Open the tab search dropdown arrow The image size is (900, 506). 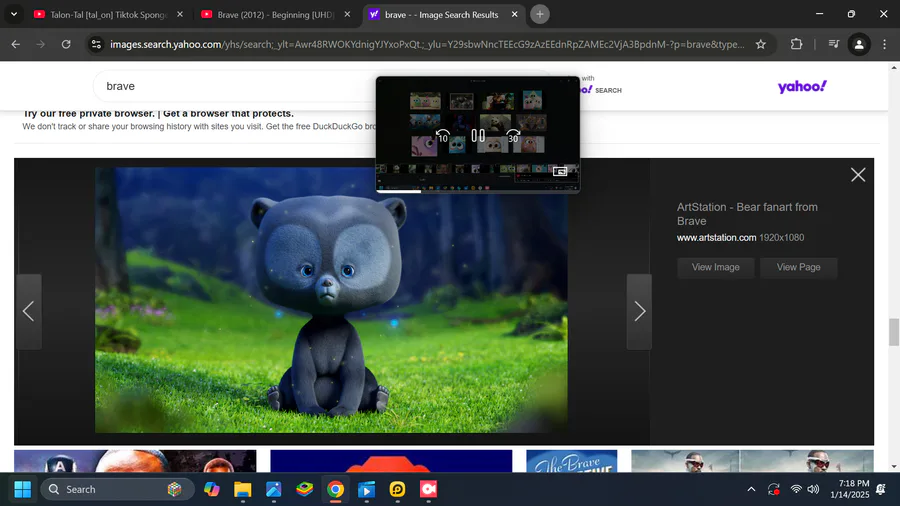tap(14, 14)
